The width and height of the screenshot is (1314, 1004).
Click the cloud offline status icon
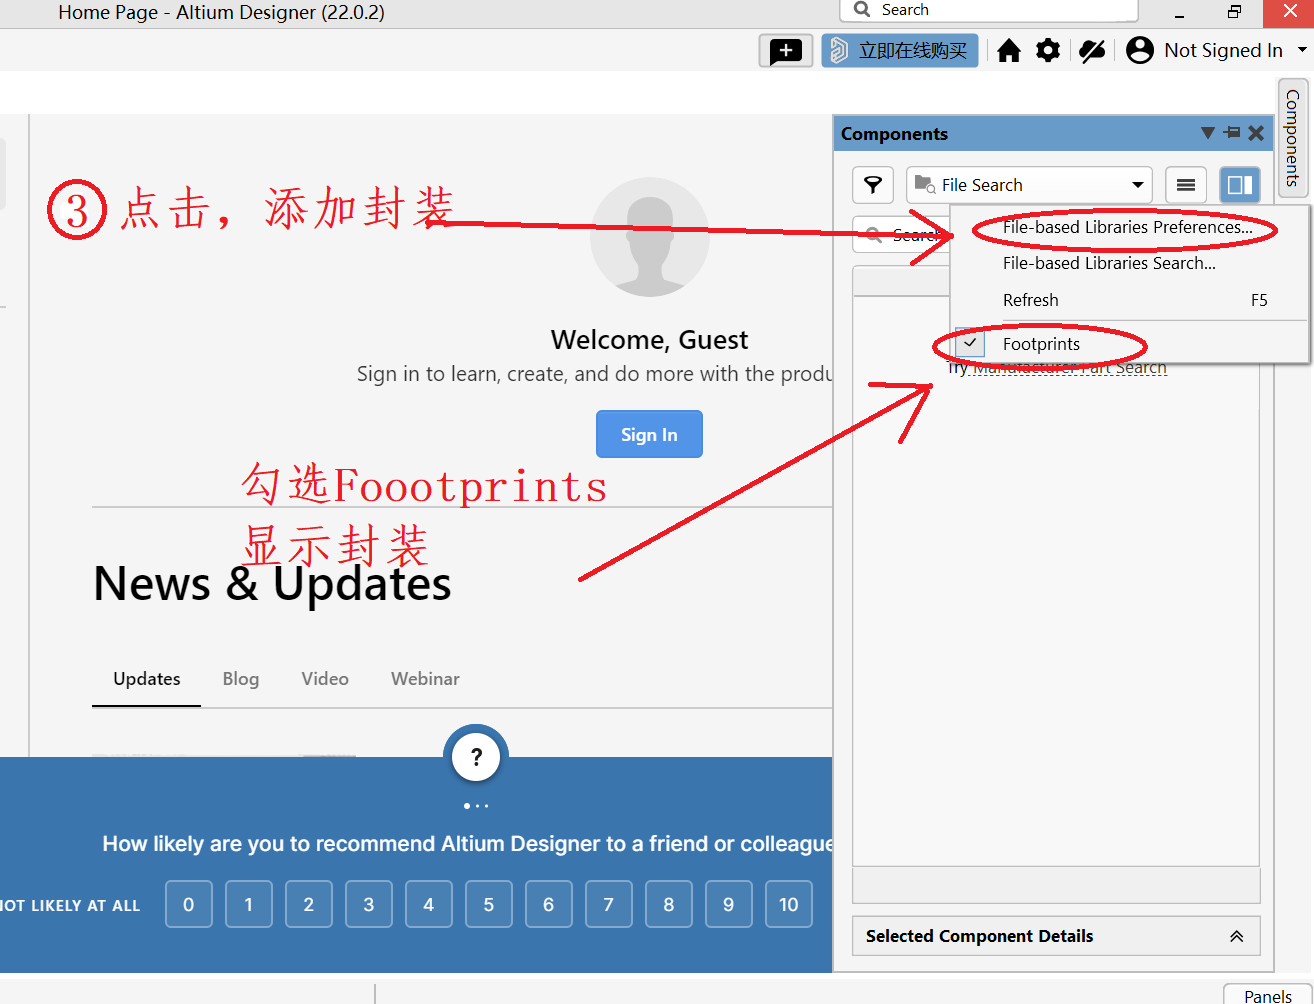1092,49
